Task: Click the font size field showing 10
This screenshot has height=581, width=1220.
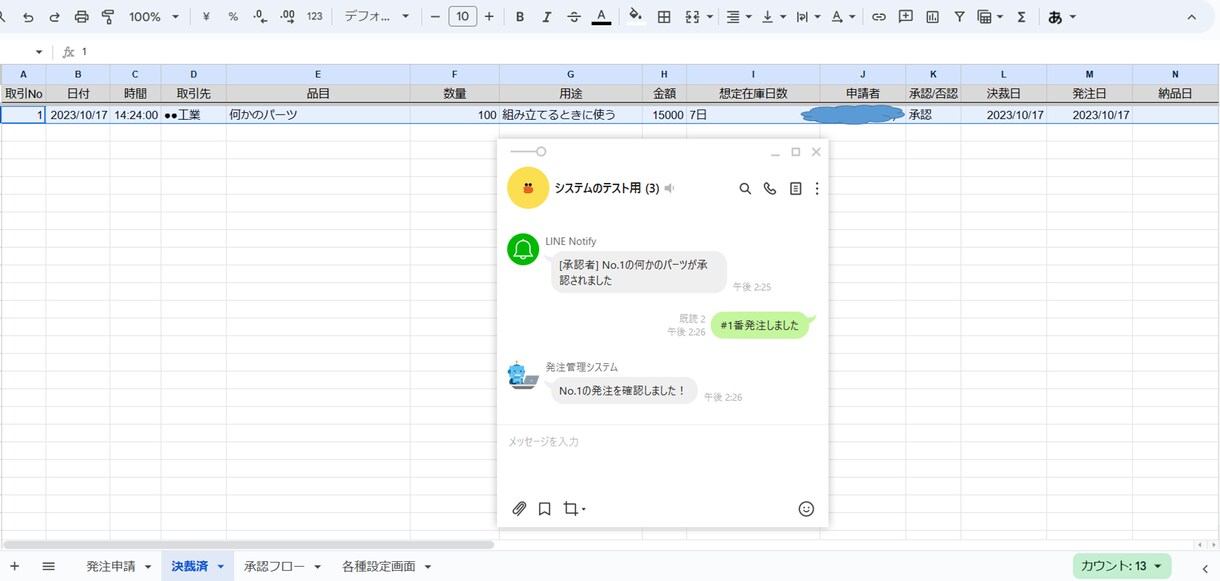Action: (462, 17)
